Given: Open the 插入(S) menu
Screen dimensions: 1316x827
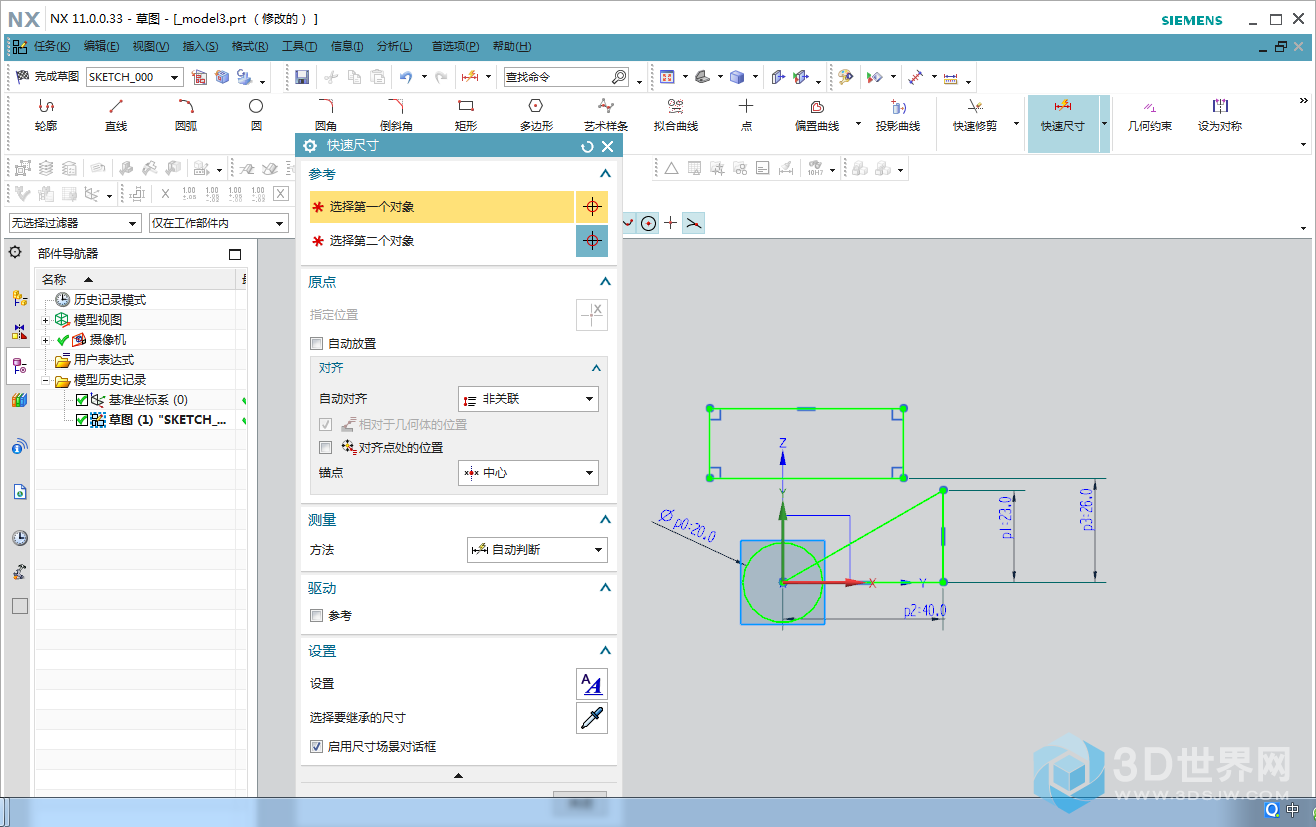Looking at the screenshot, I should [200, 46].
